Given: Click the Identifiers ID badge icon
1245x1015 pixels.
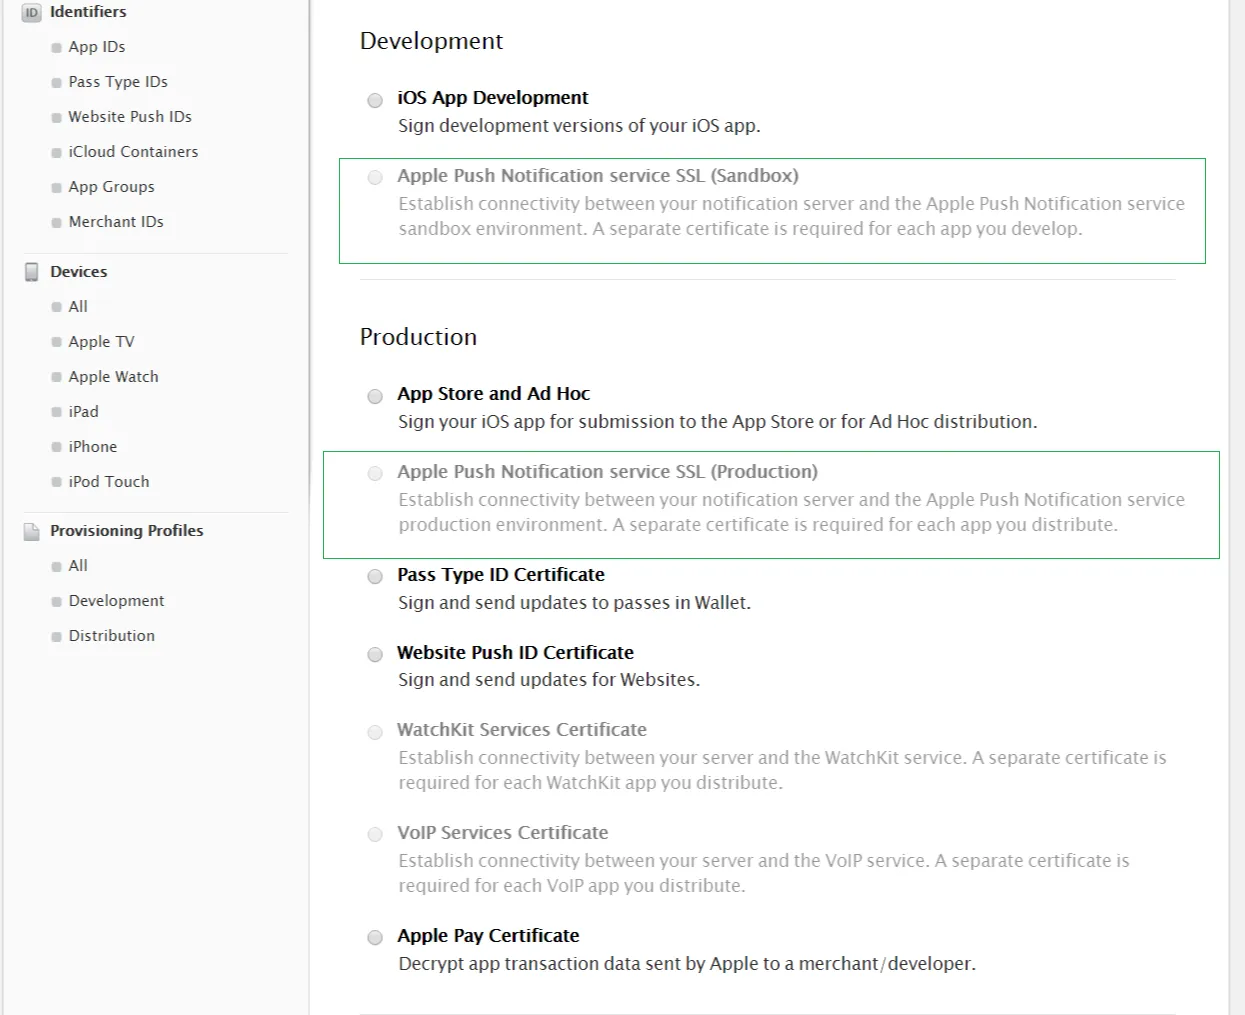Looking at the screenshot, I should (31, 13).
